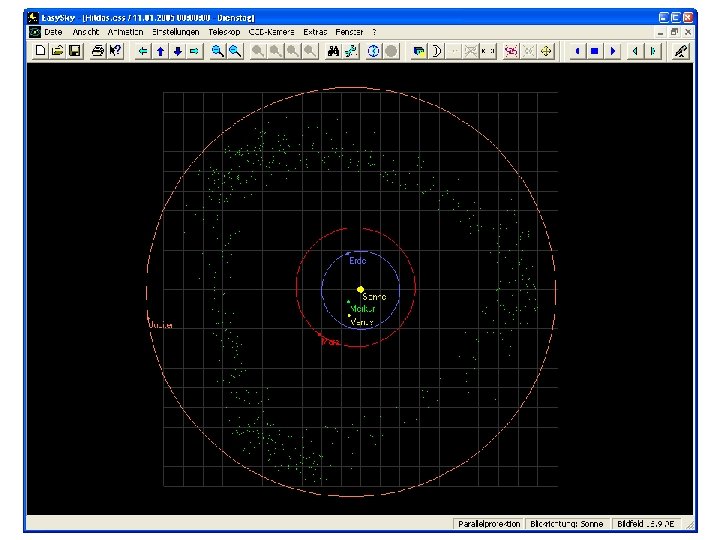Click the yellow Sonne marker
720x540 pixels.
click(361, 289)
